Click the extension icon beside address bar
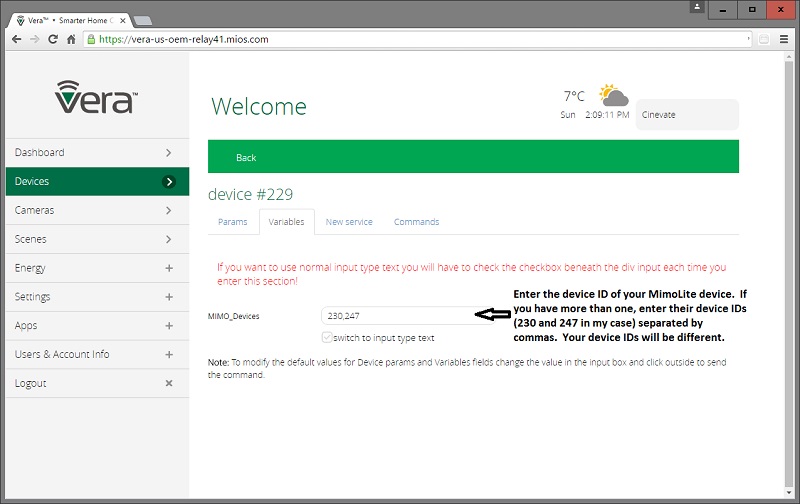Image resolution: width=800 pixels, height=504 pixels. (764, 39)
